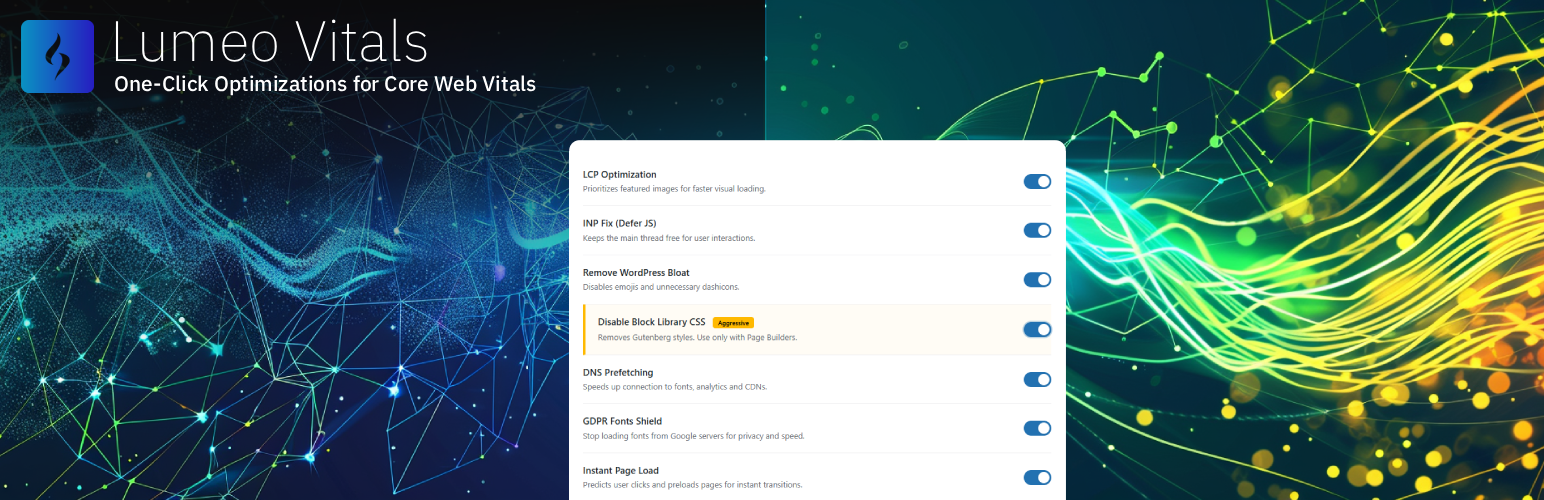This screenshot has height=500, width=1544.
Task: Toggle the GDPR Fonts Shield switch
Action: (x=1037, y=428)
